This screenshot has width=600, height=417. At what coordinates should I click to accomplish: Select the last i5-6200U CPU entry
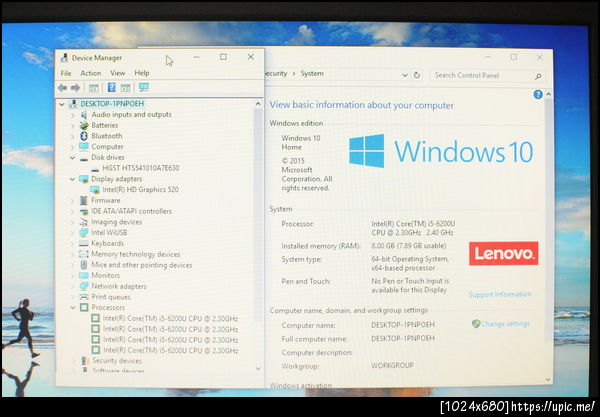pos(171,350)
